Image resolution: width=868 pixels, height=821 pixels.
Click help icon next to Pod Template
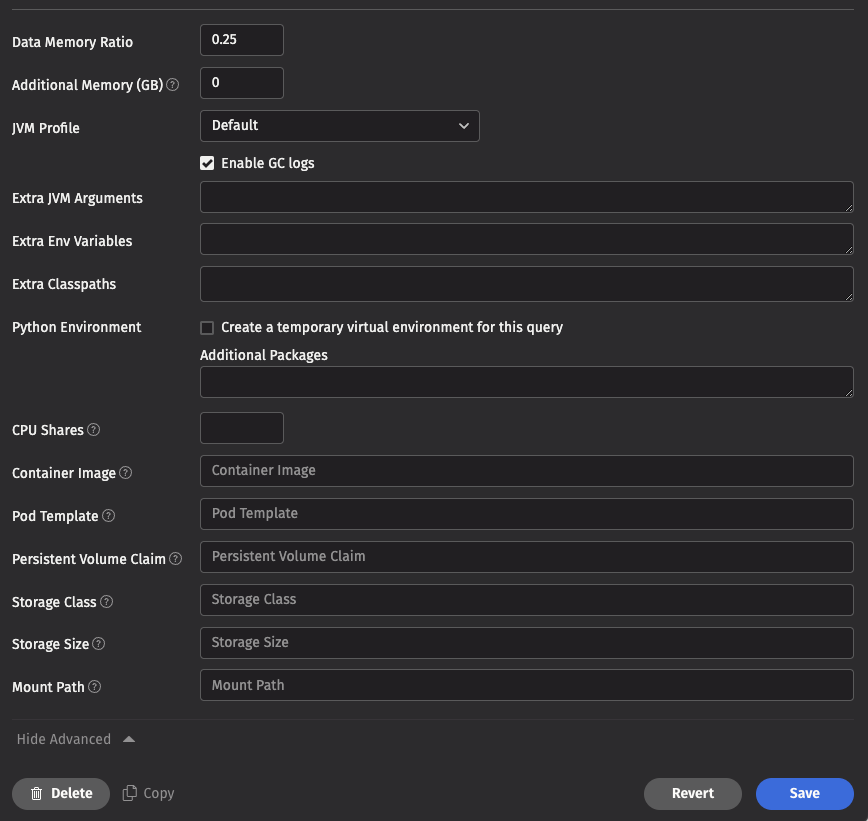(x=109, y=516)
